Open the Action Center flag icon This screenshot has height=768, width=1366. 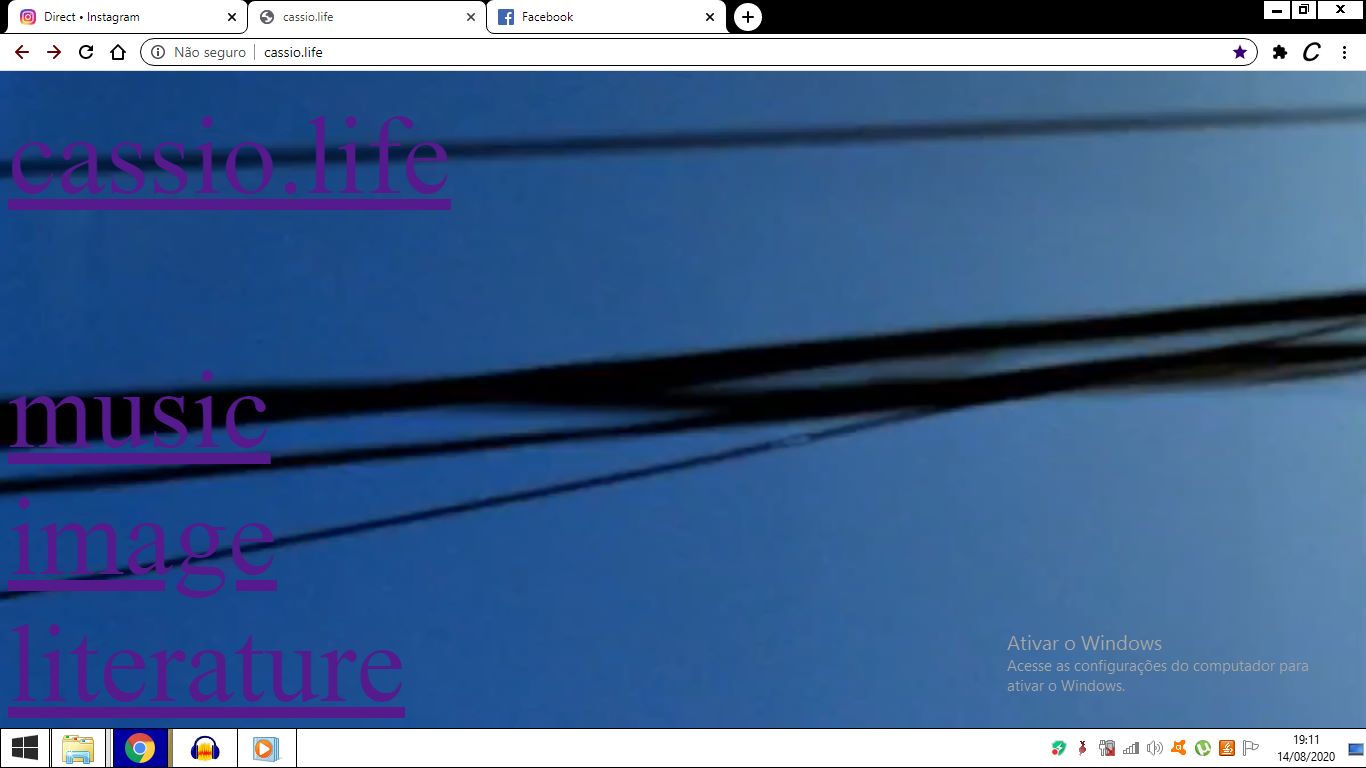click(1250, 748)
